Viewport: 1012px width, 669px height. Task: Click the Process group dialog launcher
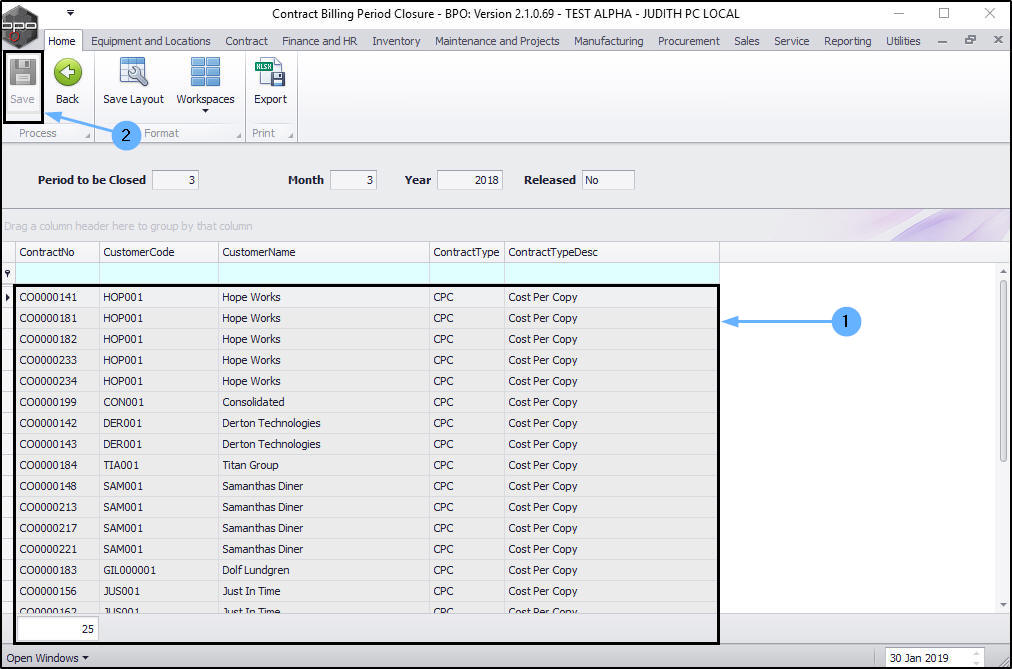pyautogui.click(x=87, y=134)
